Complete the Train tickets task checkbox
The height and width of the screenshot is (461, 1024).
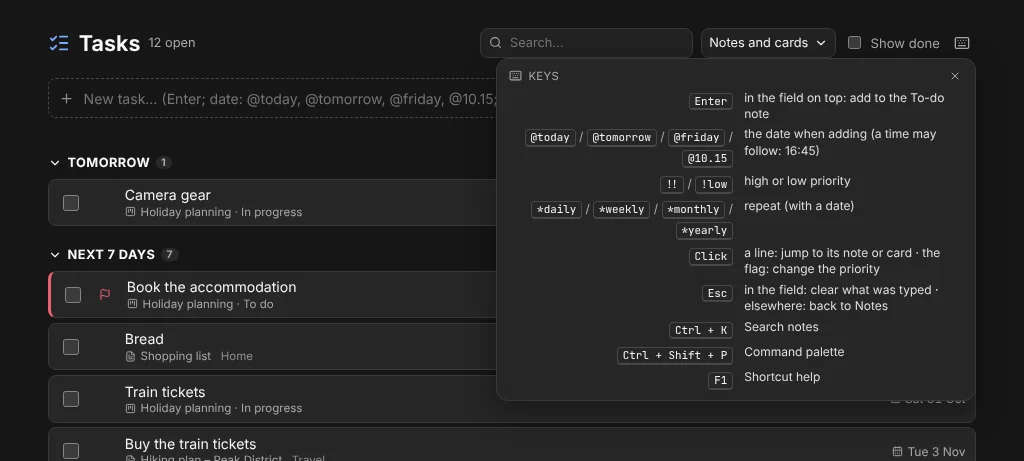pos(71,399)
